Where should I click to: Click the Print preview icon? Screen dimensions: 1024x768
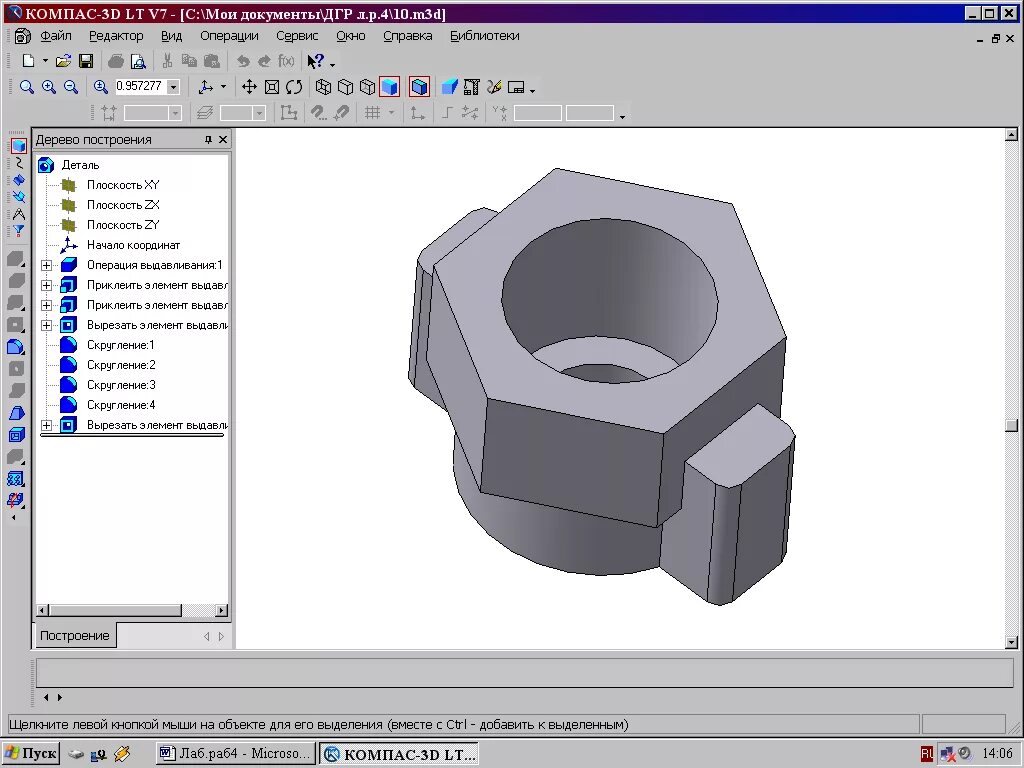[138, 61]
